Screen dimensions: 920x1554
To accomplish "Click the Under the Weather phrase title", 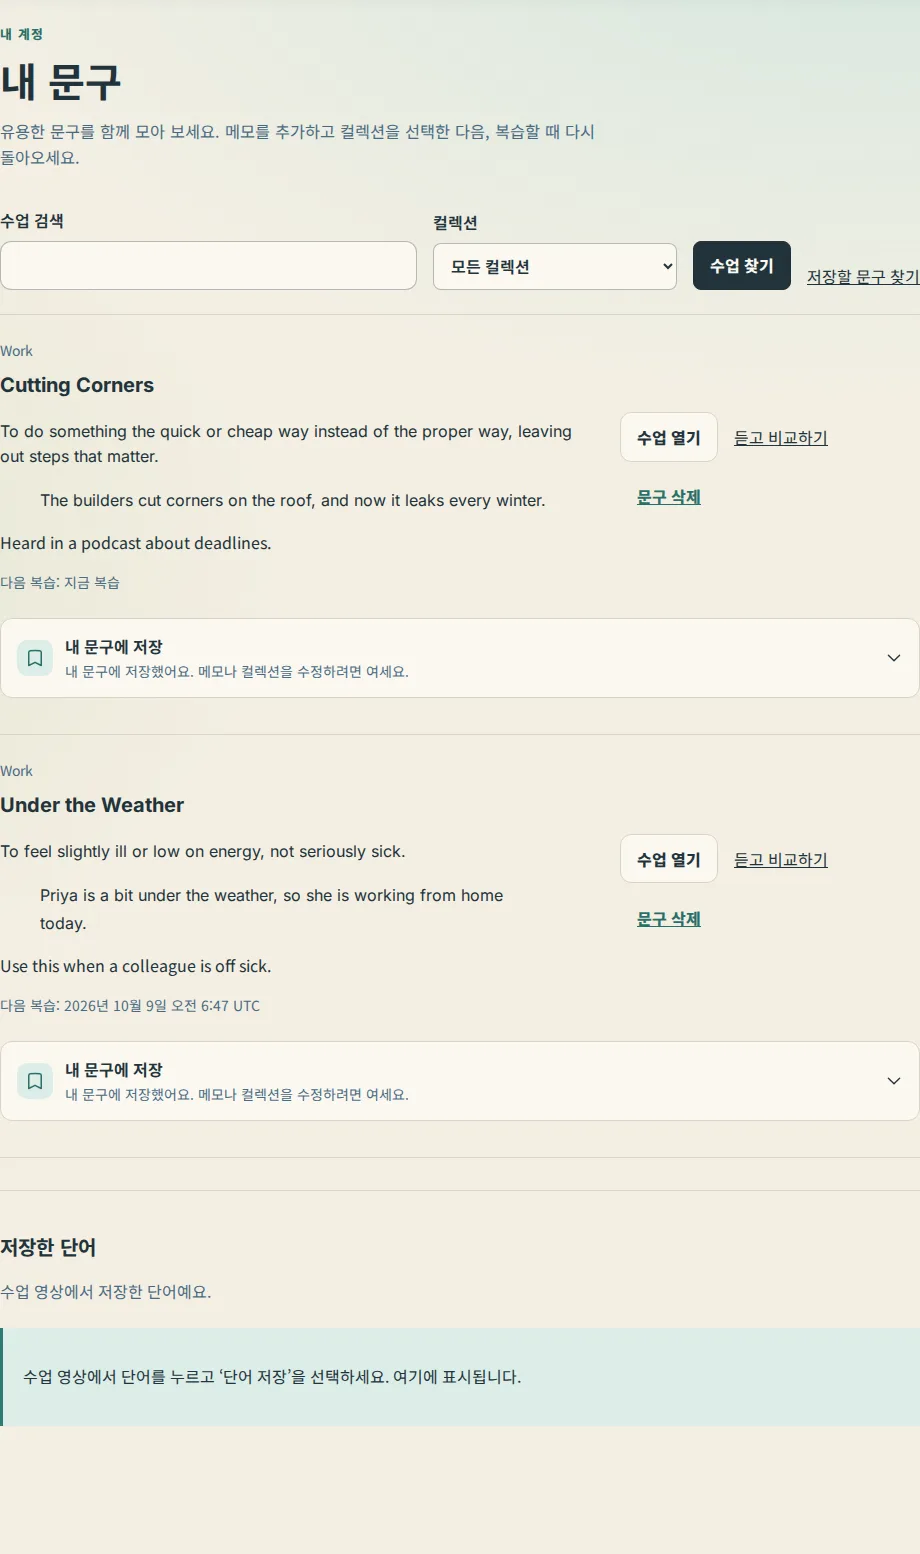I will pyautogui.click(x=92, y=805).
